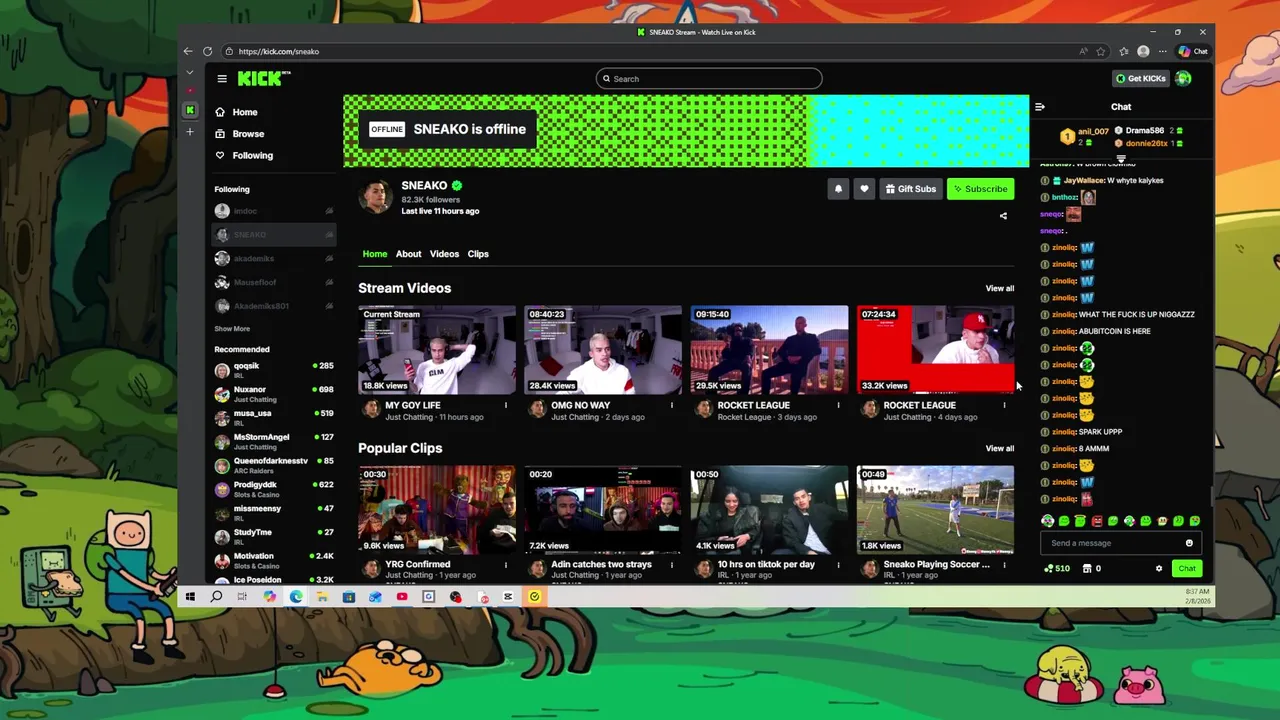Image resolution: width=1280 pixels, height=720 pixels.
Task: Open the 09:15:40 ROCKET LEAGUE video thumbnail
Action: tap(769, 350)
